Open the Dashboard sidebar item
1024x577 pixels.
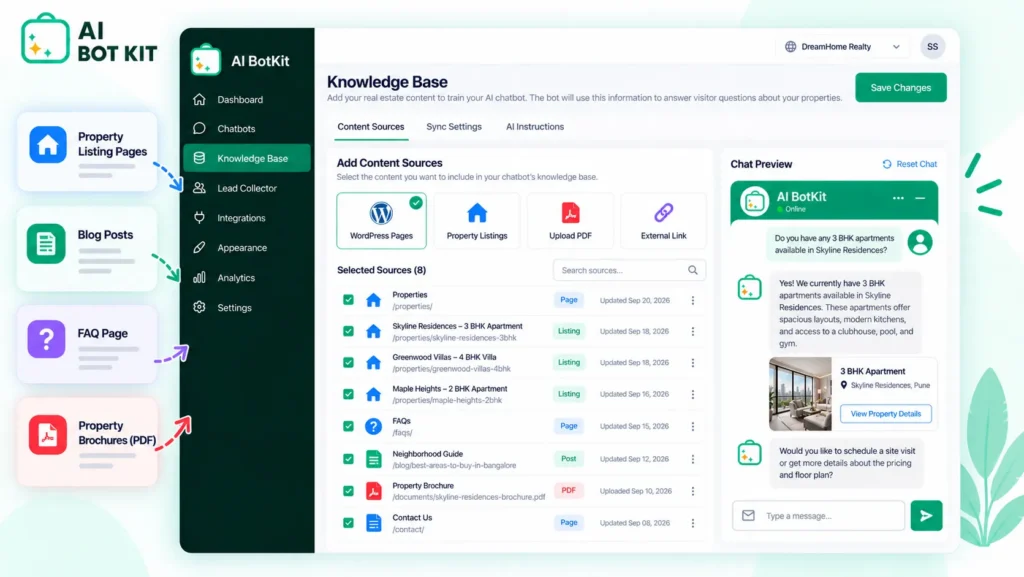tap(246, 99)
